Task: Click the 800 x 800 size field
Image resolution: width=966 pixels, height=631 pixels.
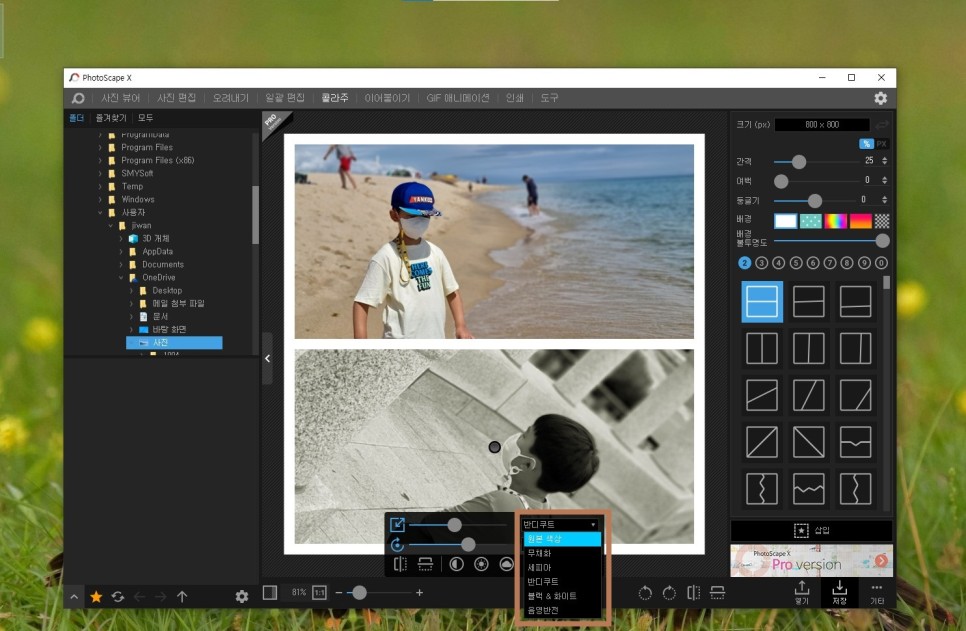Action: pyautogui.click(x=822, y=124)
